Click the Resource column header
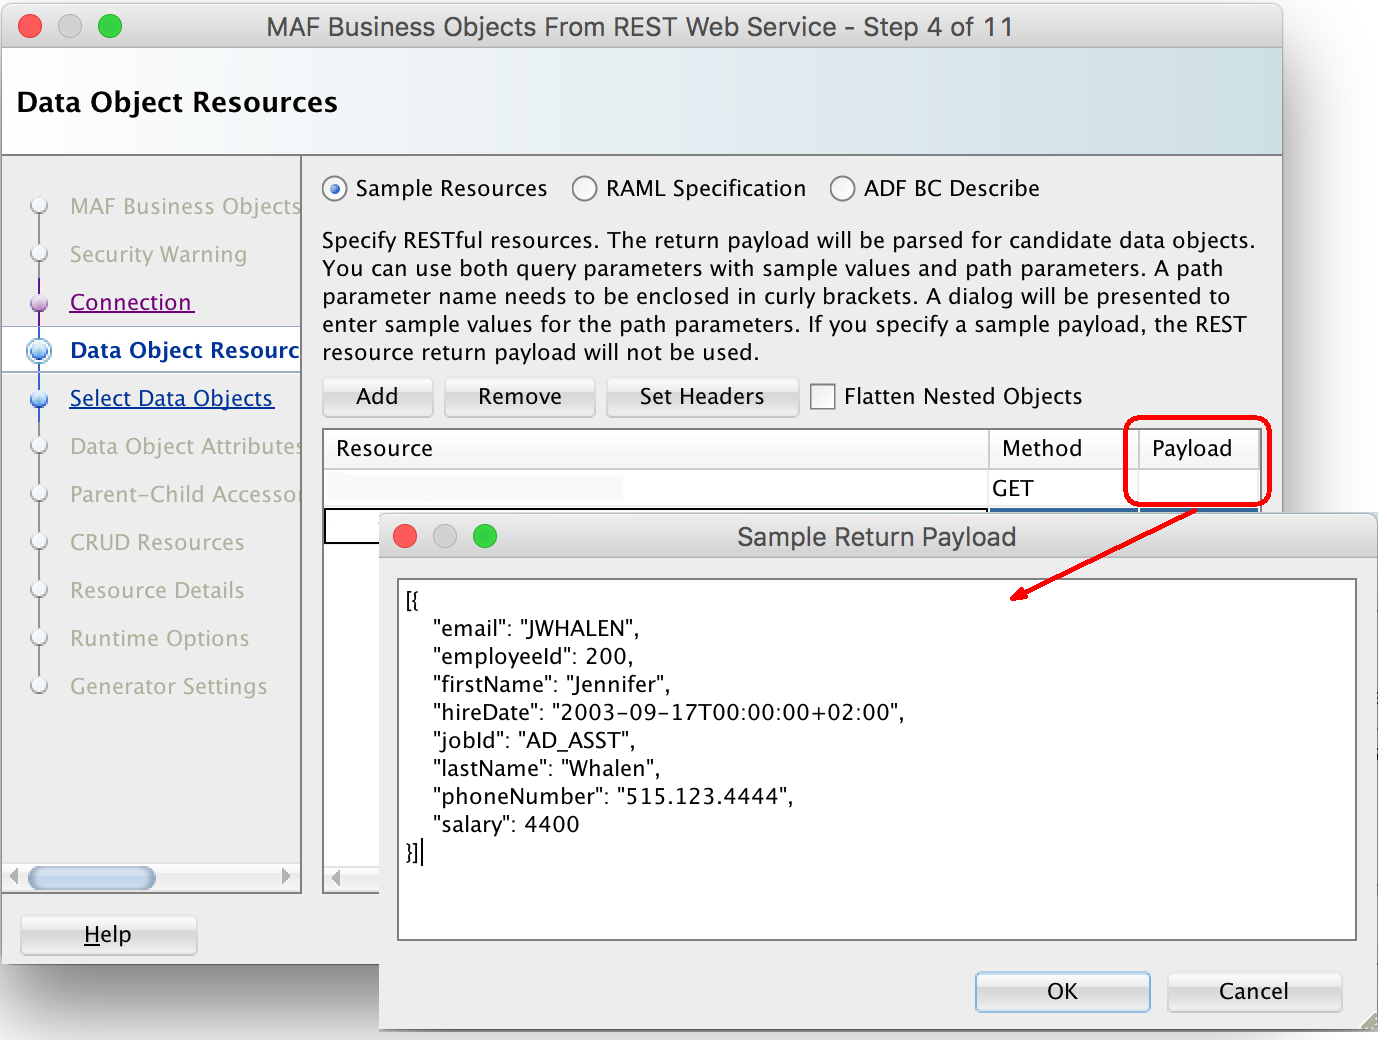This screenshot has height=1040, width=1387. click(656, 449)
